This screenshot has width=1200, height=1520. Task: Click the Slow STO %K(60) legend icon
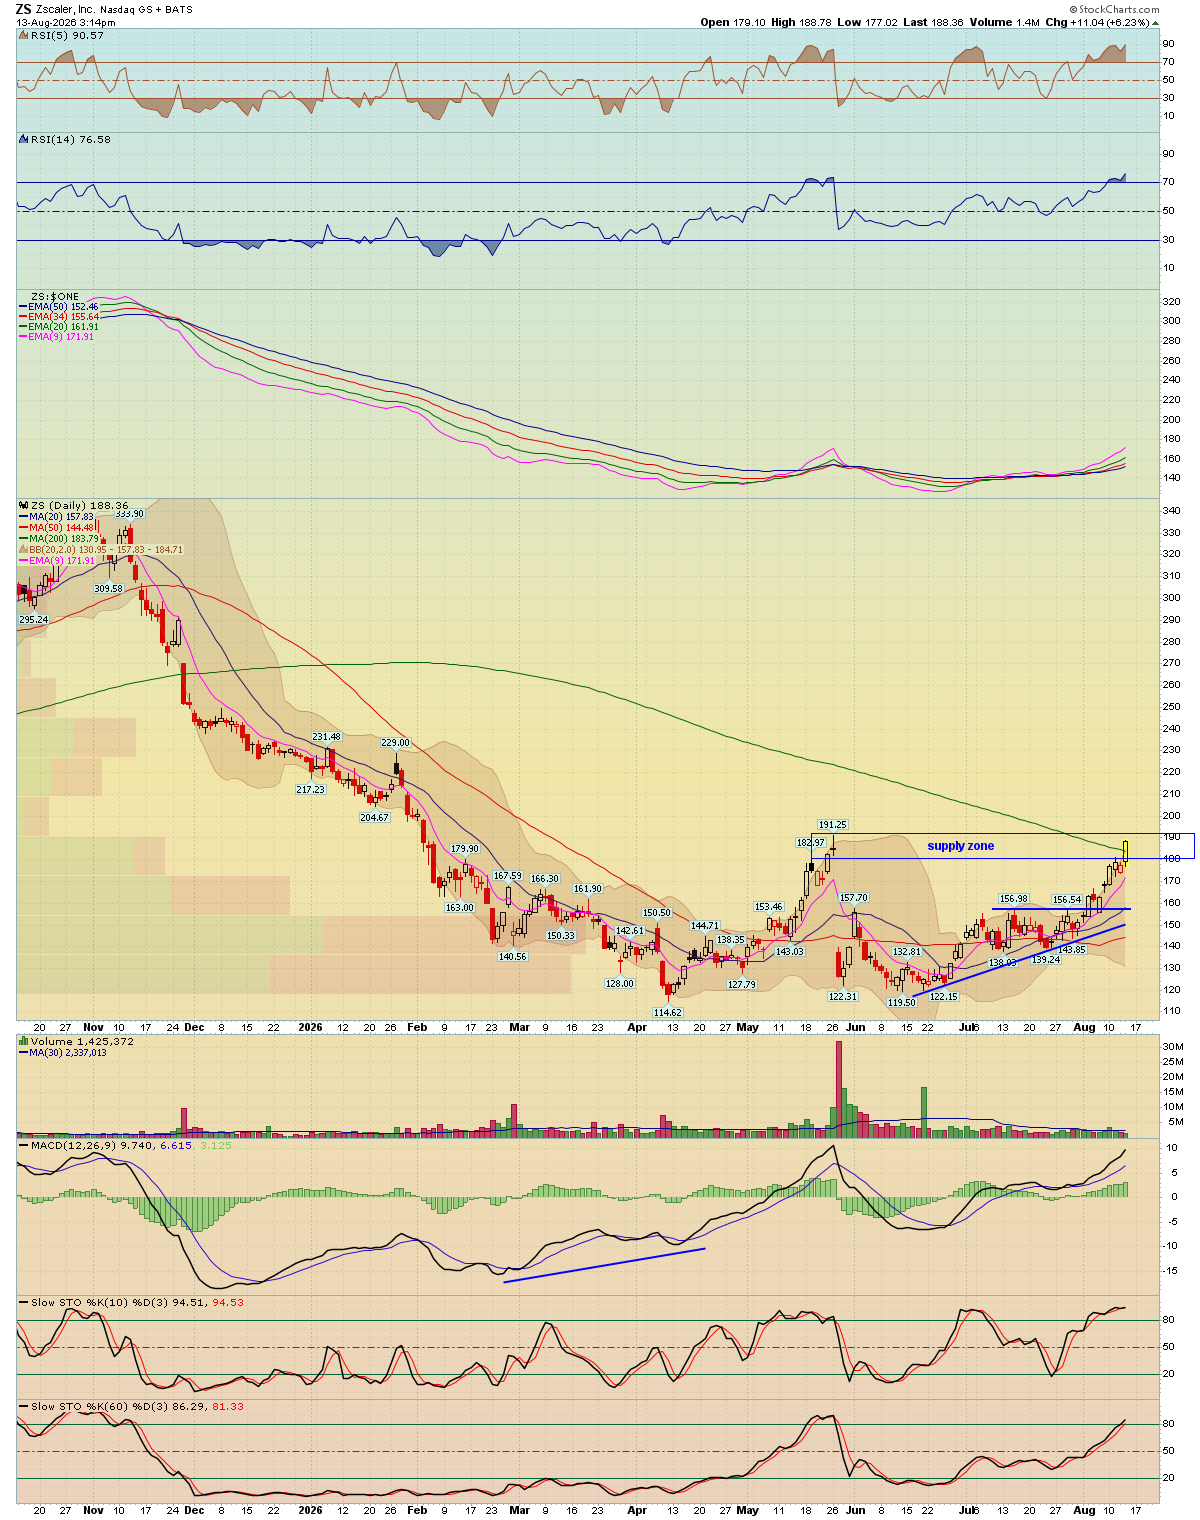pyautogui.click(x=24, y=1406)
